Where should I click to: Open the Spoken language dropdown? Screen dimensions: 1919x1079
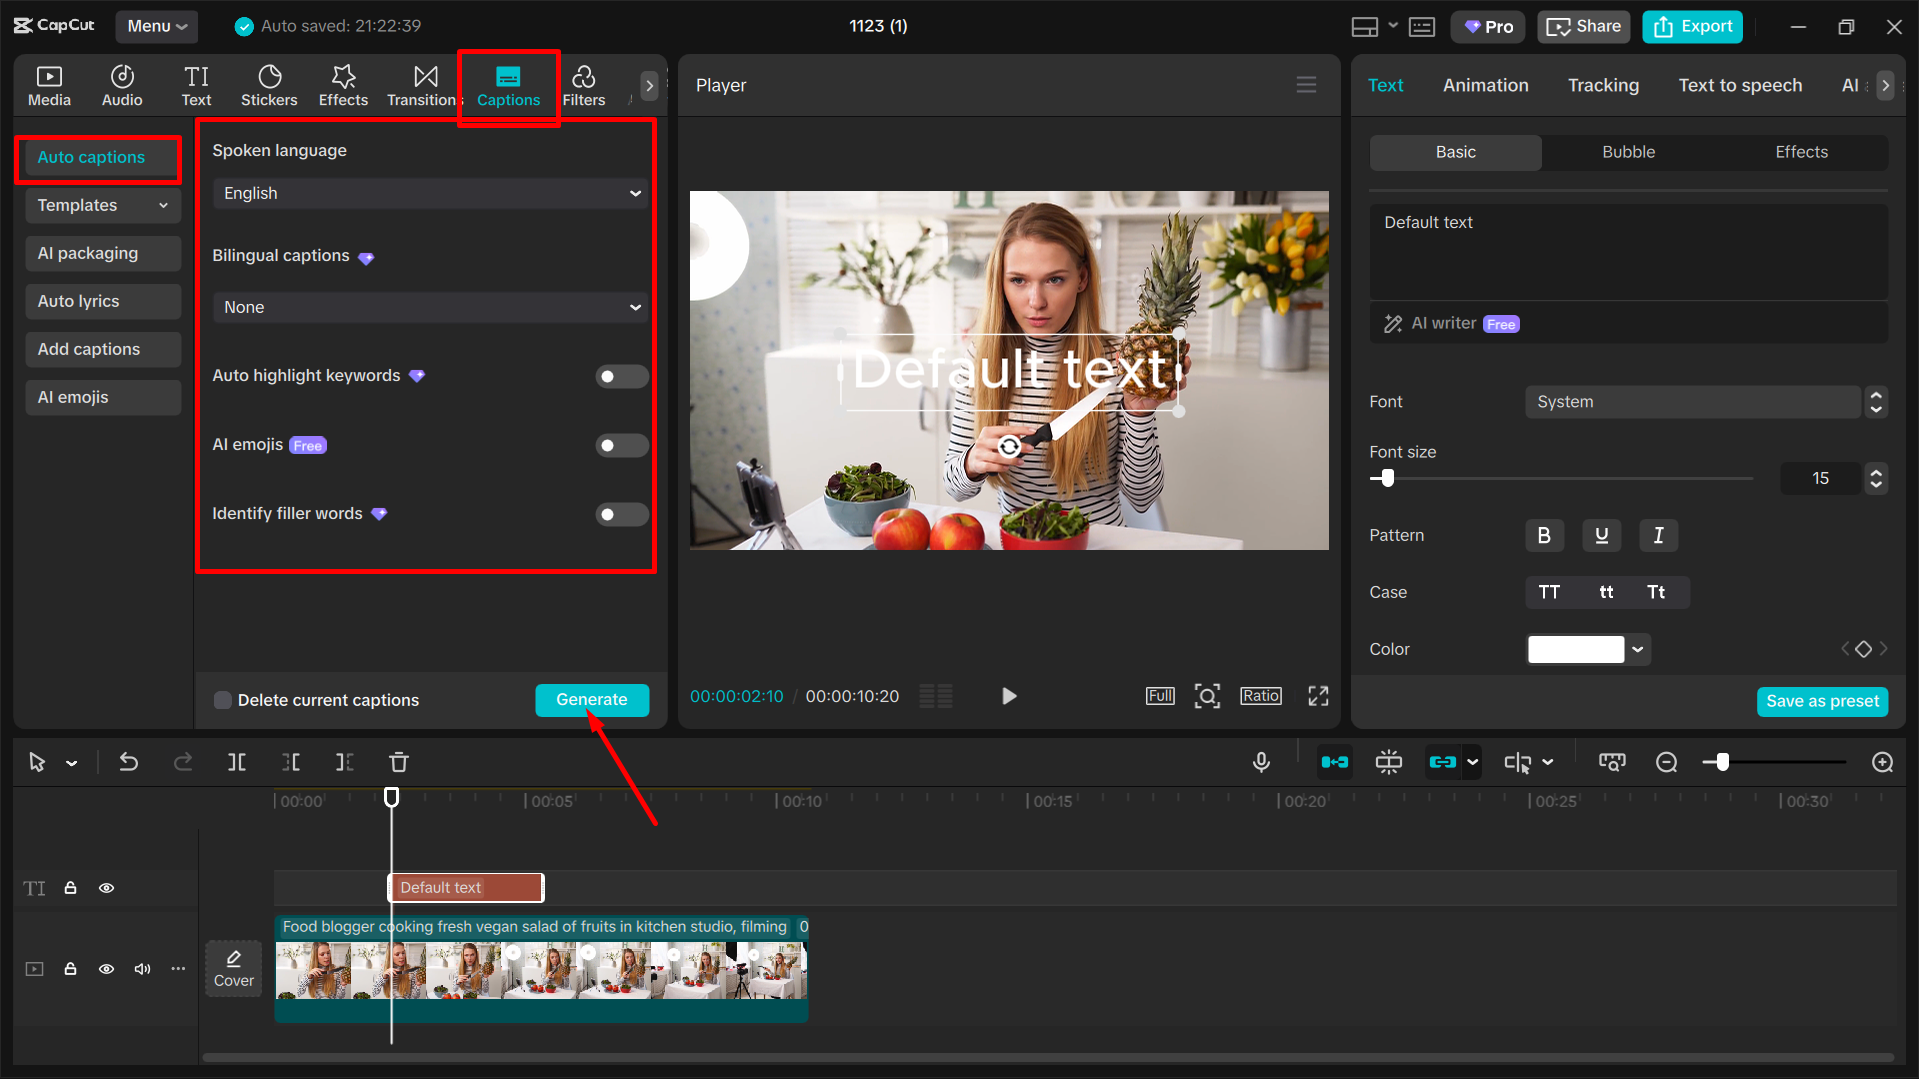(x=428, y=193)
